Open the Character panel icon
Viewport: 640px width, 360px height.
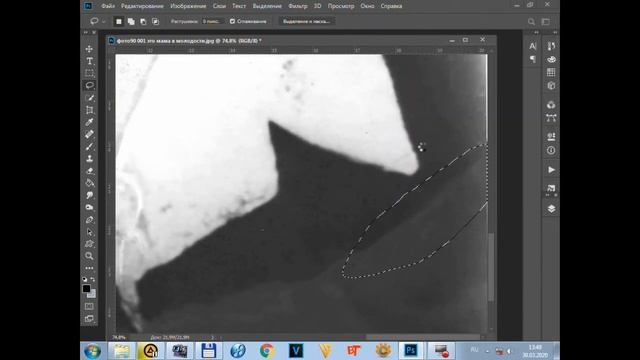(533, 46)
